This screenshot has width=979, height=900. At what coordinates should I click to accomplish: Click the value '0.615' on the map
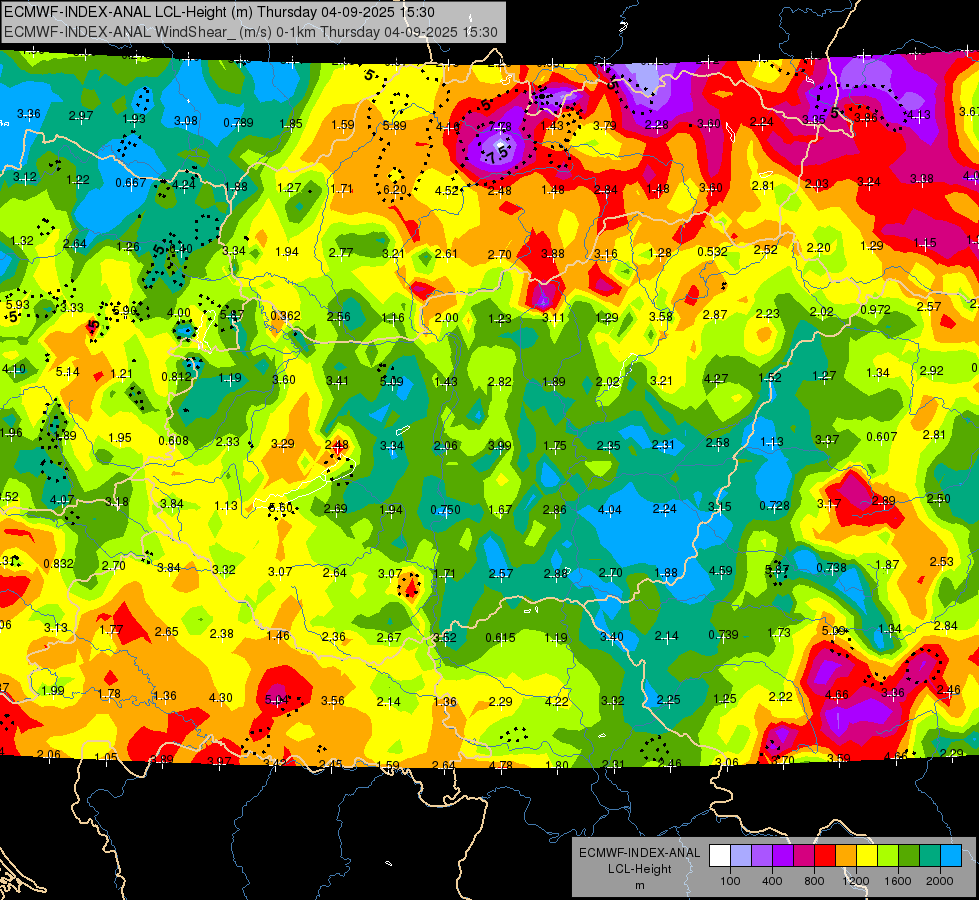pos(500,638)
